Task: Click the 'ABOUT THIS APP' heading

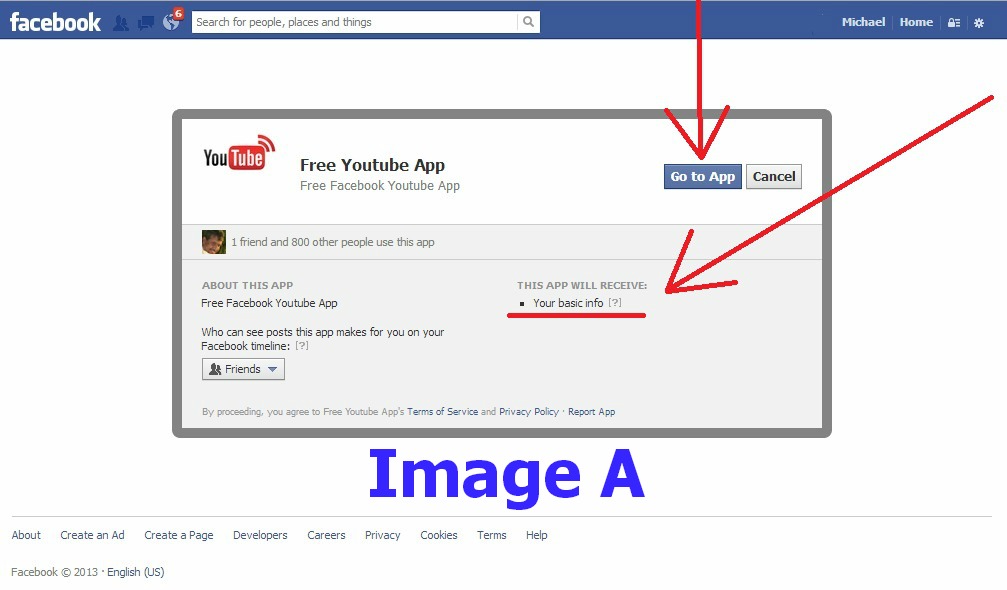Action: tap(247, 285)
